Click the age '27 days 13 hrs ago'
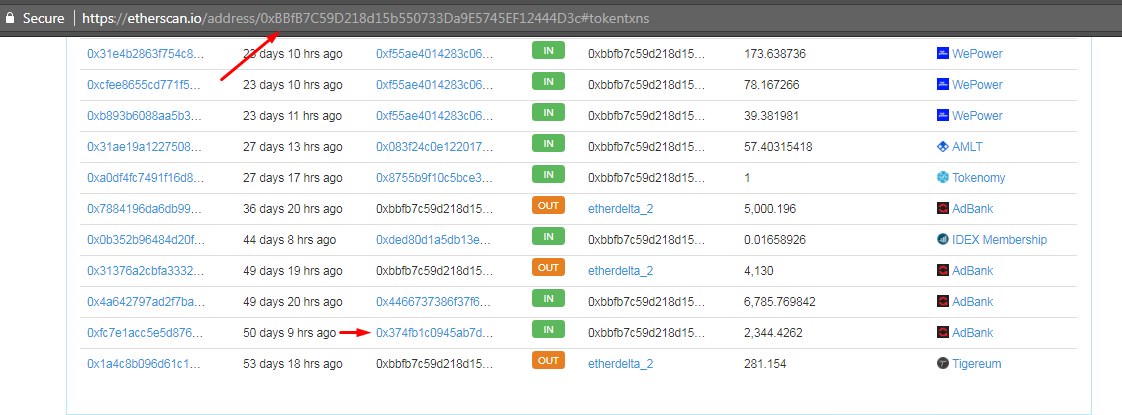1122x415 pixels. coord(293,147)
